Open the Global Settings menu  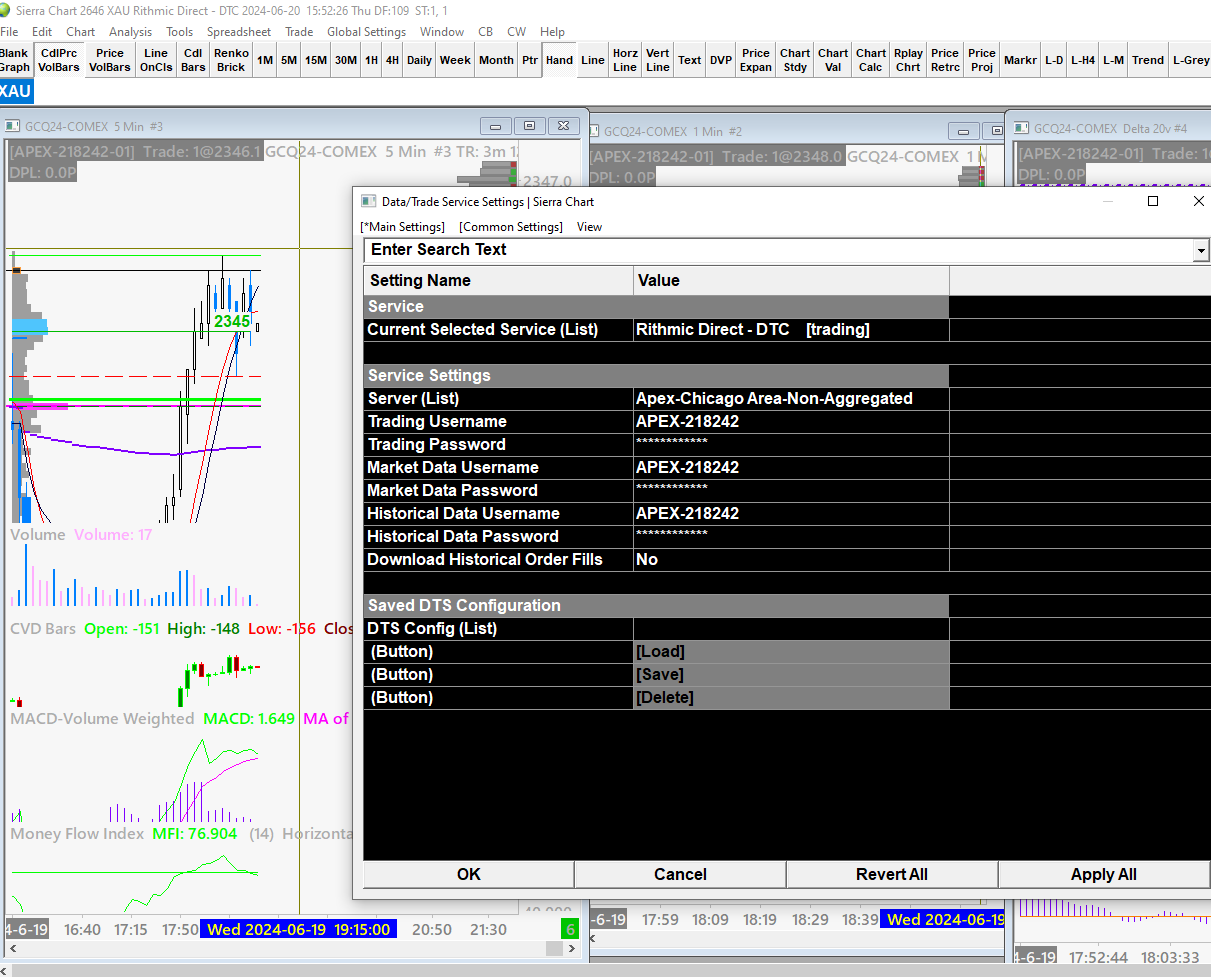366,32
